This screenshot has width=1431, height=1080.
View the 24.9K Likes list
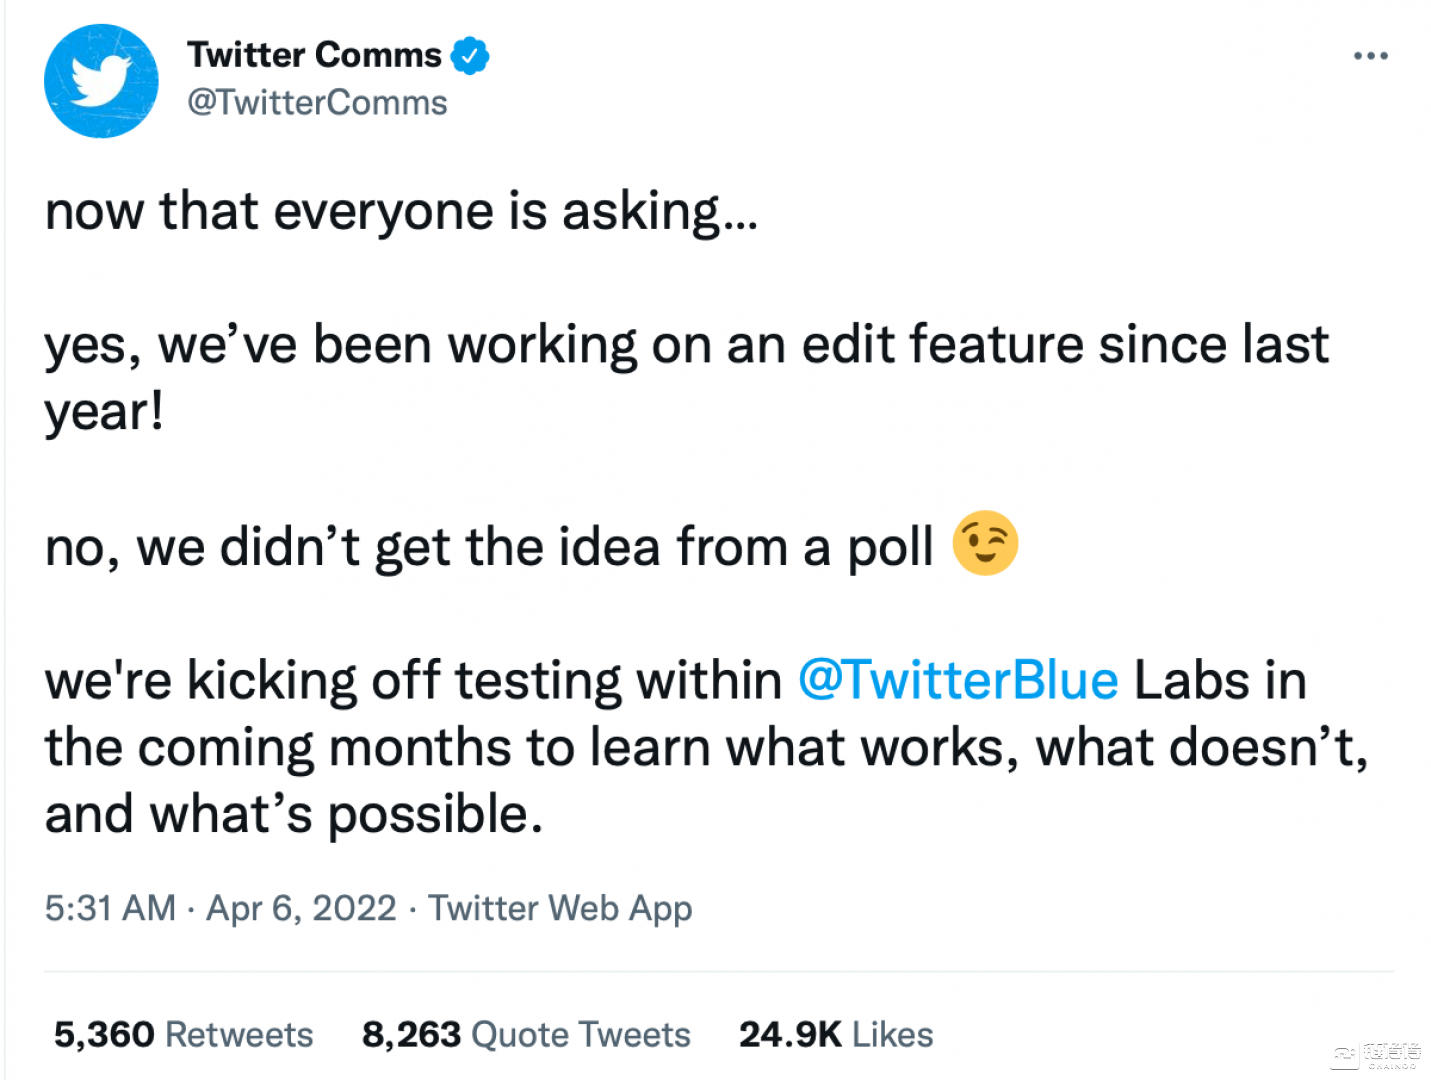[x=836, y=1034]
